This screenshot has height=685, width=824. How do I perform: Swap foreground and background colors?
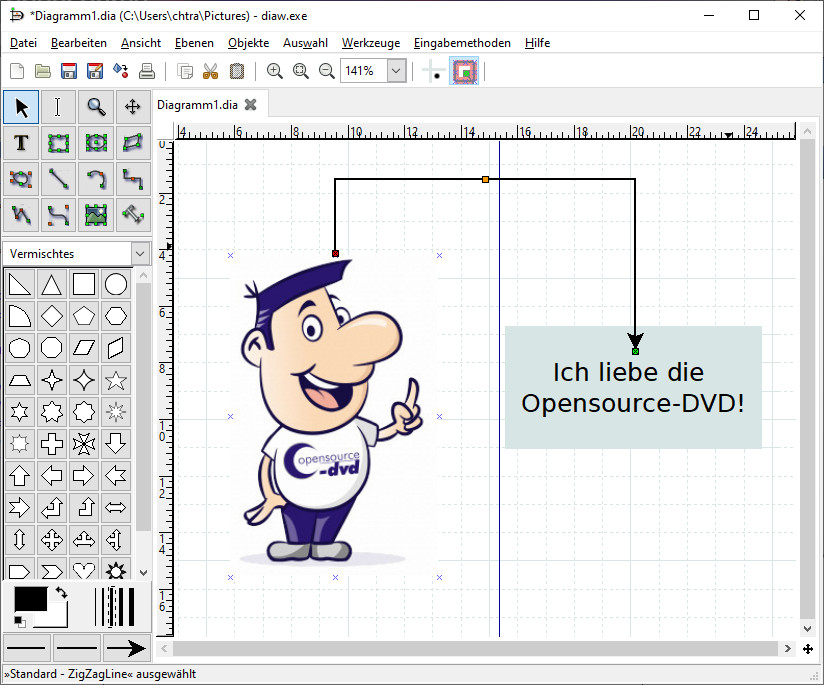pyautogui.click(x=61, y=593)
